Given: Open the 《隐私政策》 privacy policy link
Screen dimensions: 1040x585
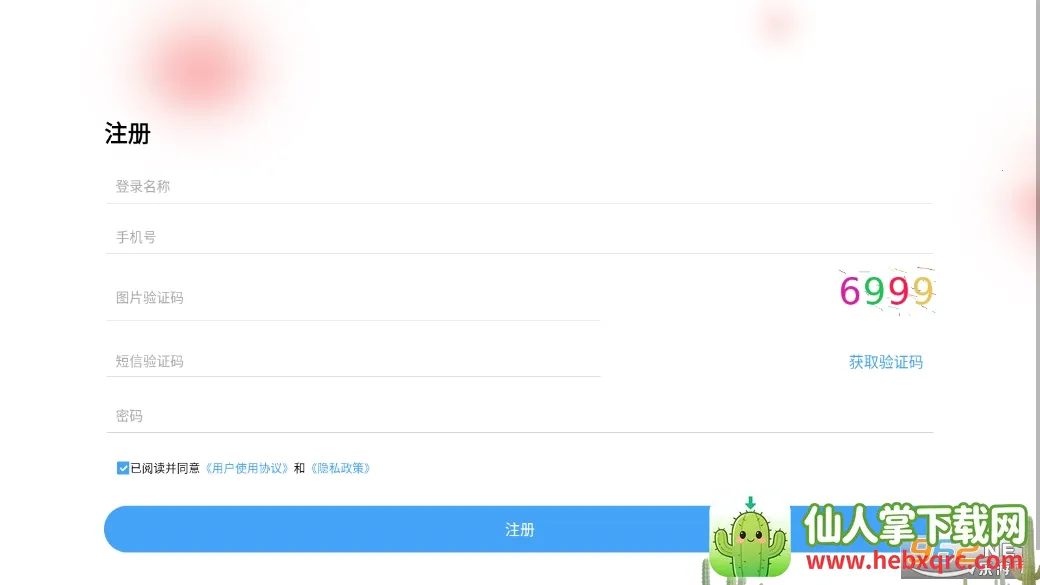Looking at the screenshot, I should point(340,468).
